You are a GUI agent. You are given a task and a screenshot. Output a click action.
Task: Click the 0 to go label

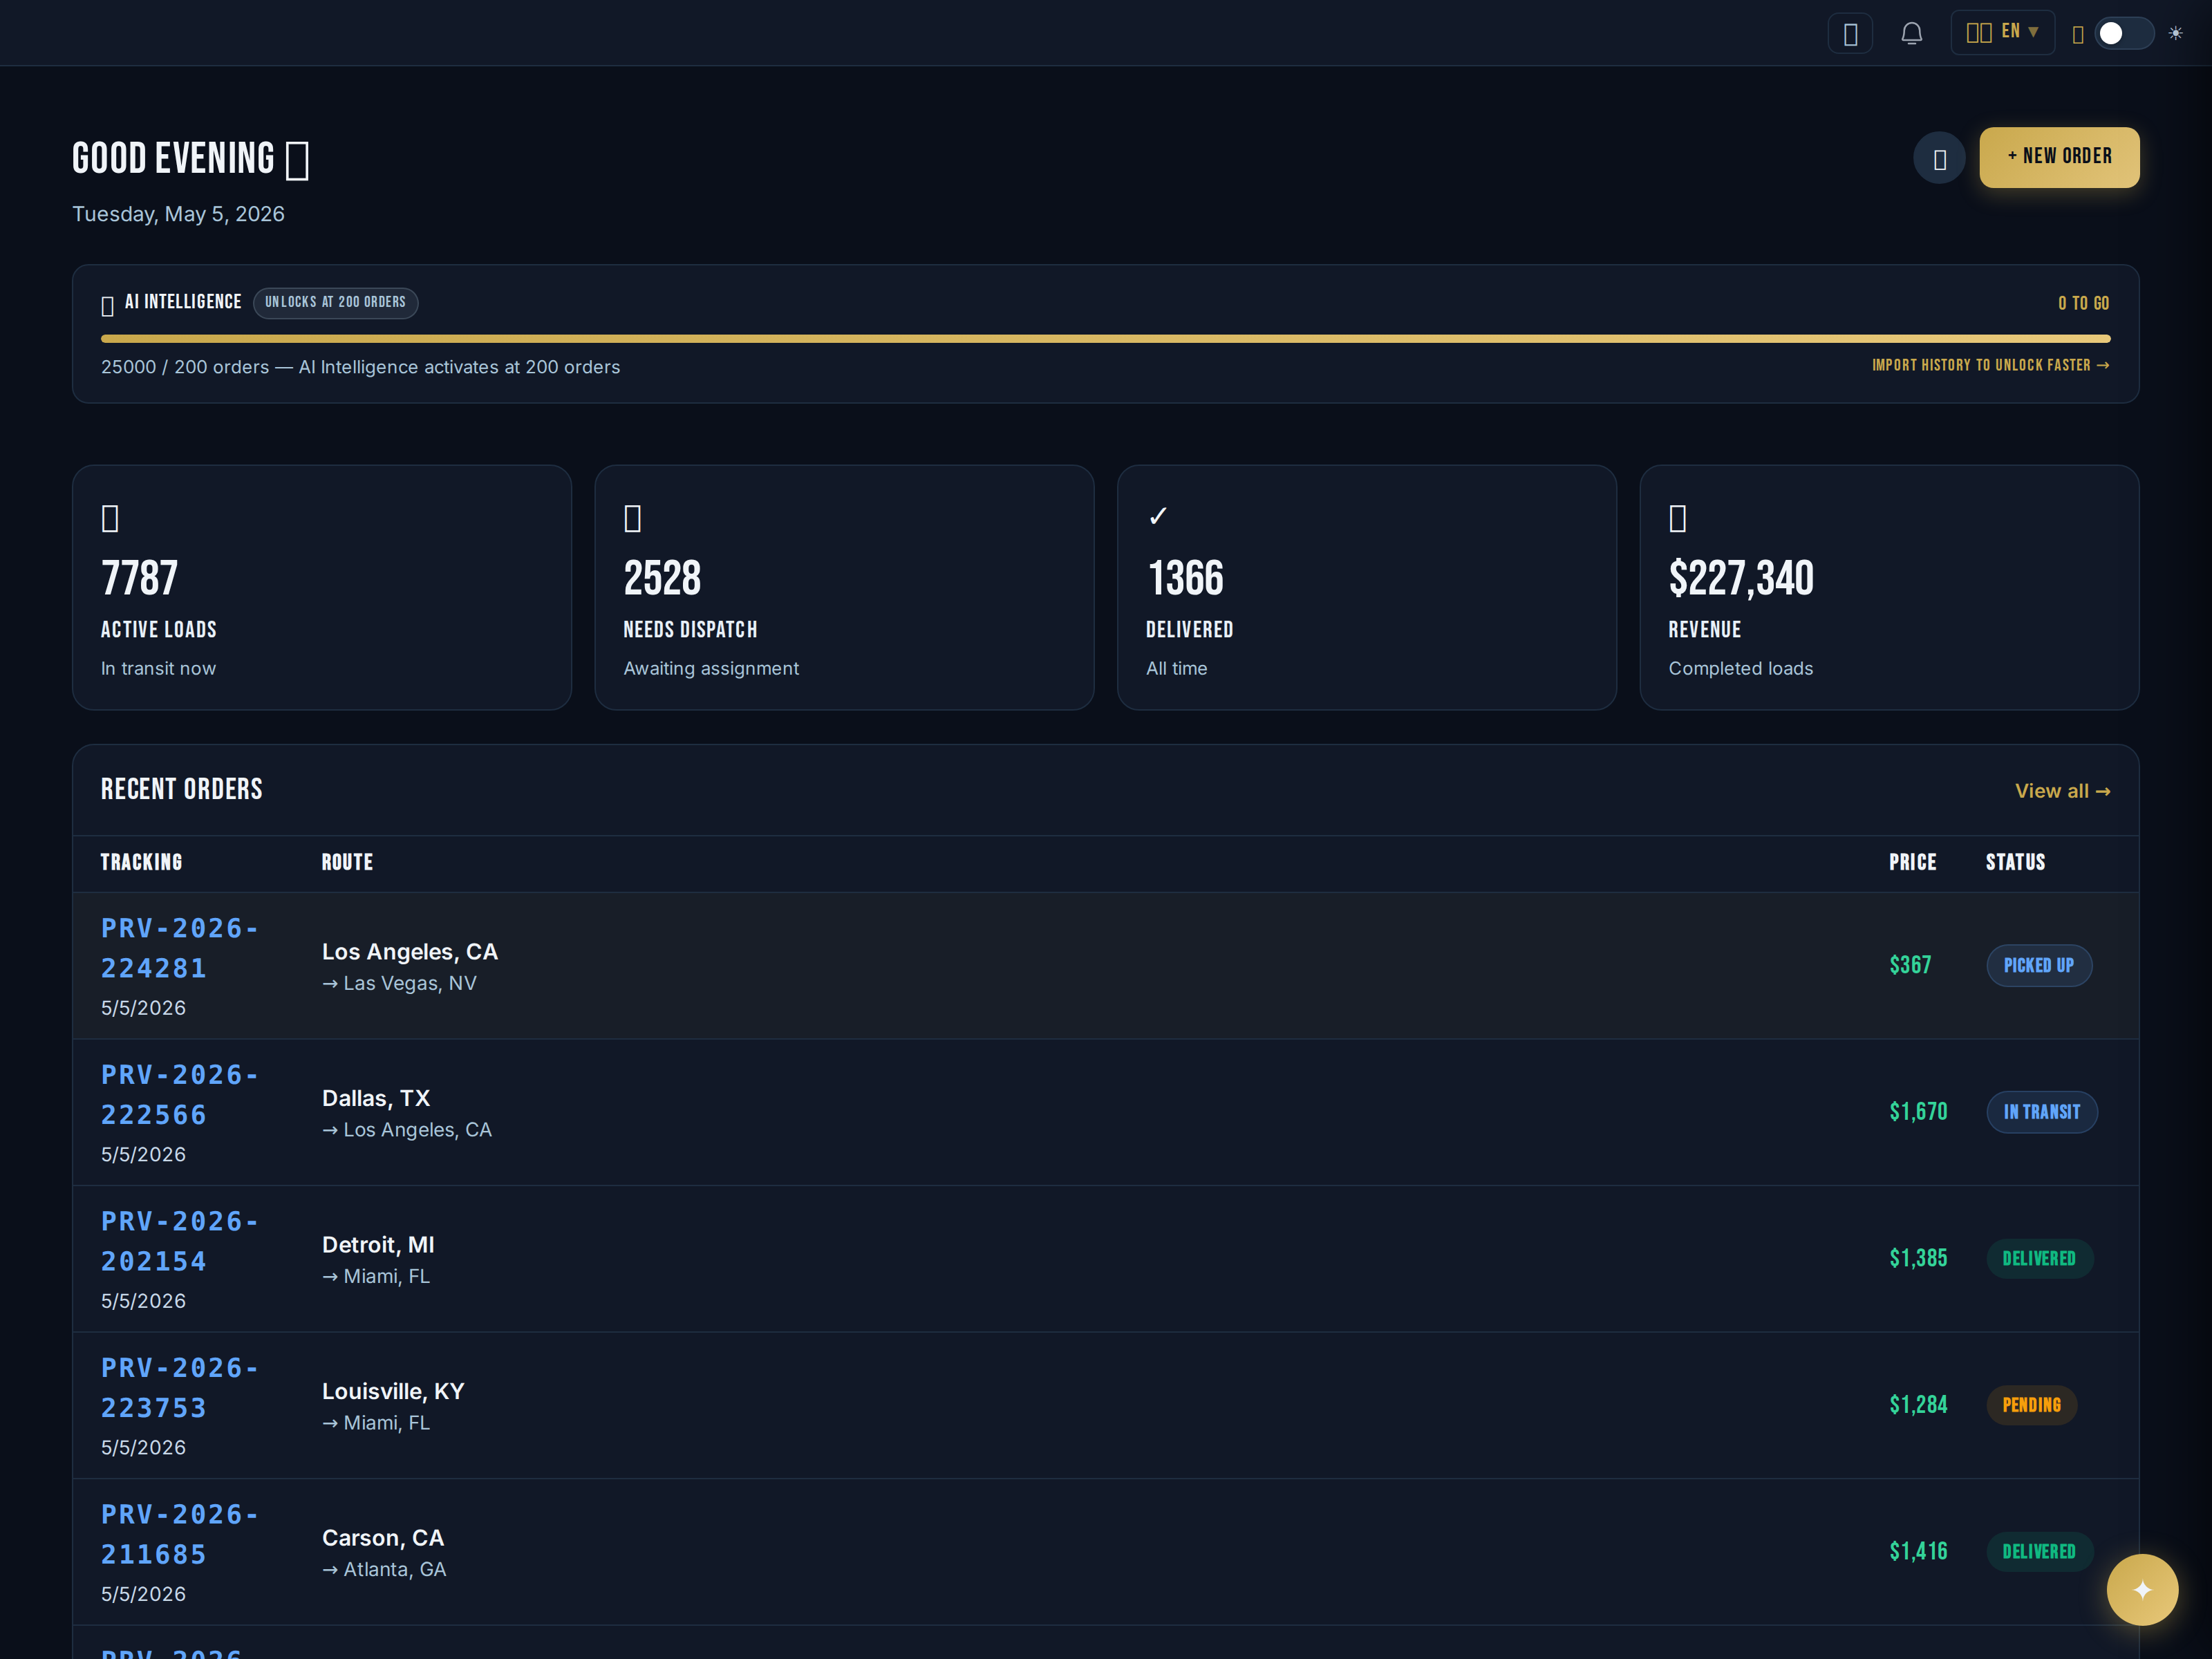click(2084, 303)
